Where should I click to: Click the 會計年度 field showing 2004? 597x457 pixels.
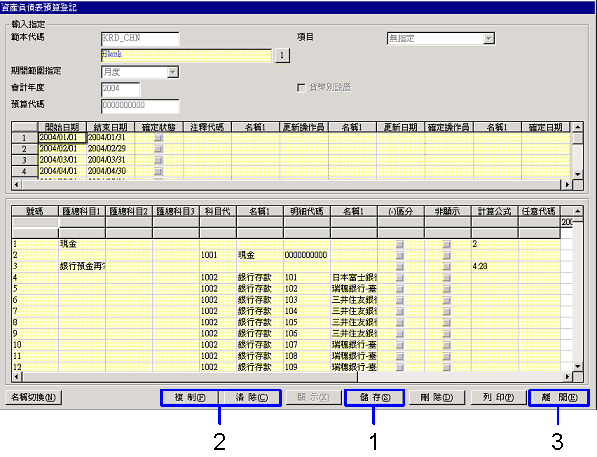click(x=120, y=89)
